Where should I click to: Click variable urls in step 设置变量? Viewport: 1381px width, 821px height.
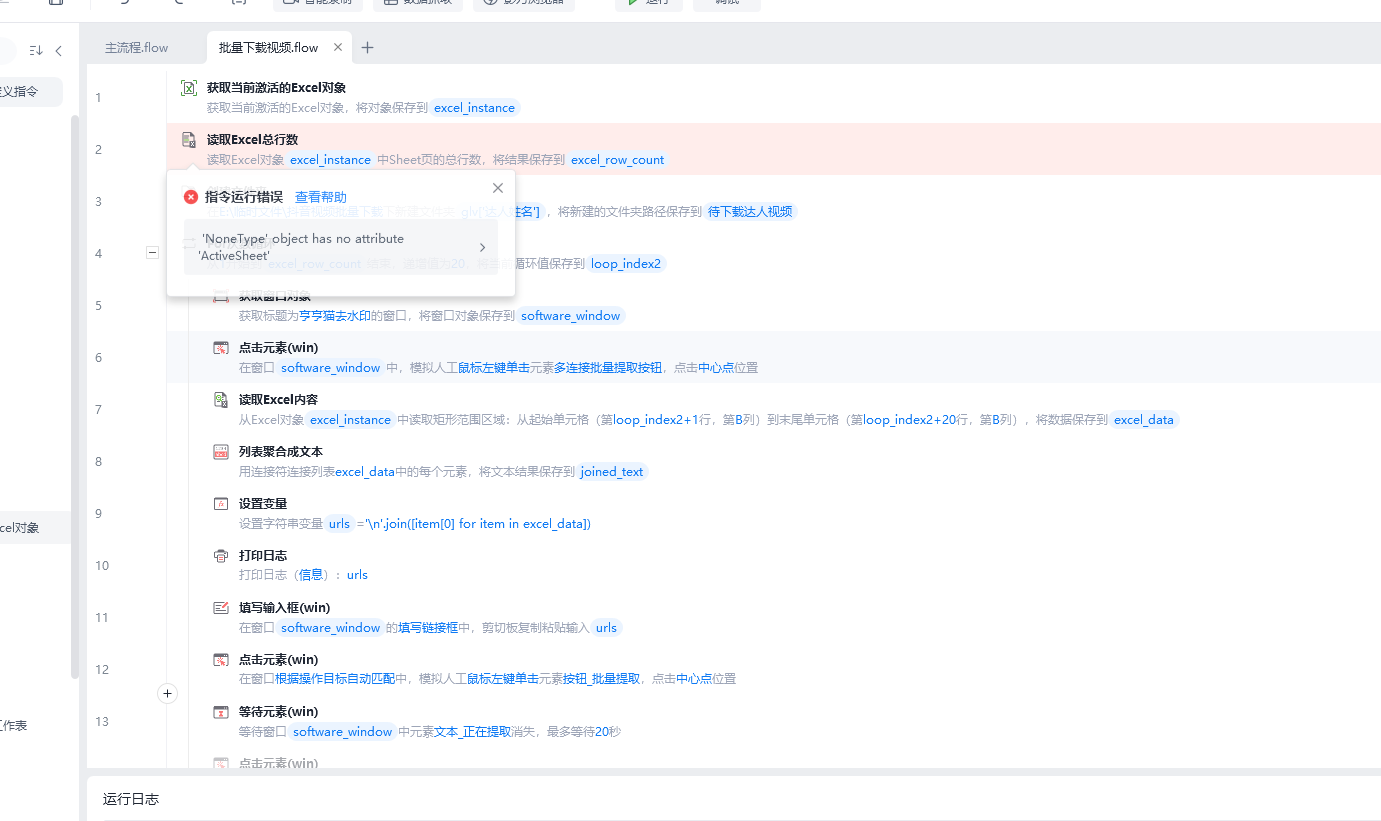340,524
